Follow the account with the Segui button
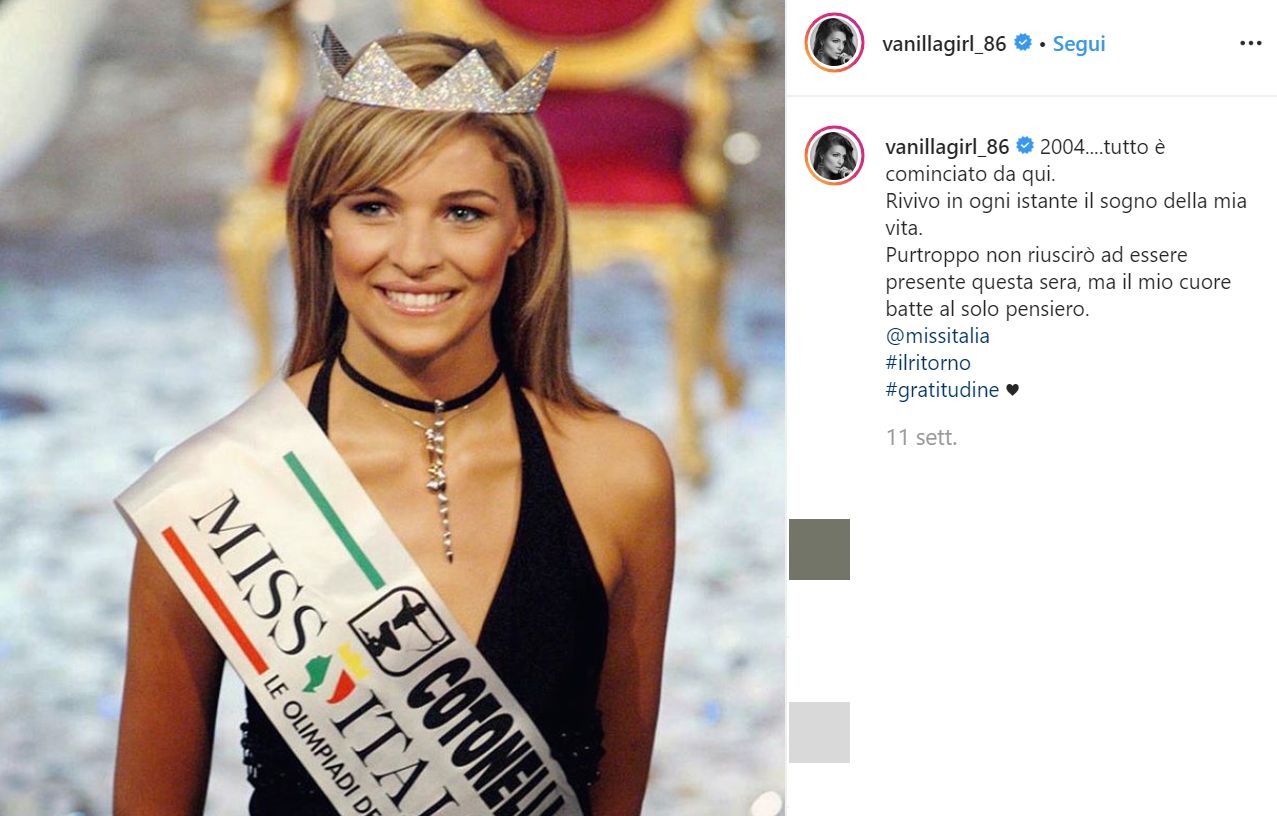The width and height of the screenshot is (1277, 816). click(1079, 44)
